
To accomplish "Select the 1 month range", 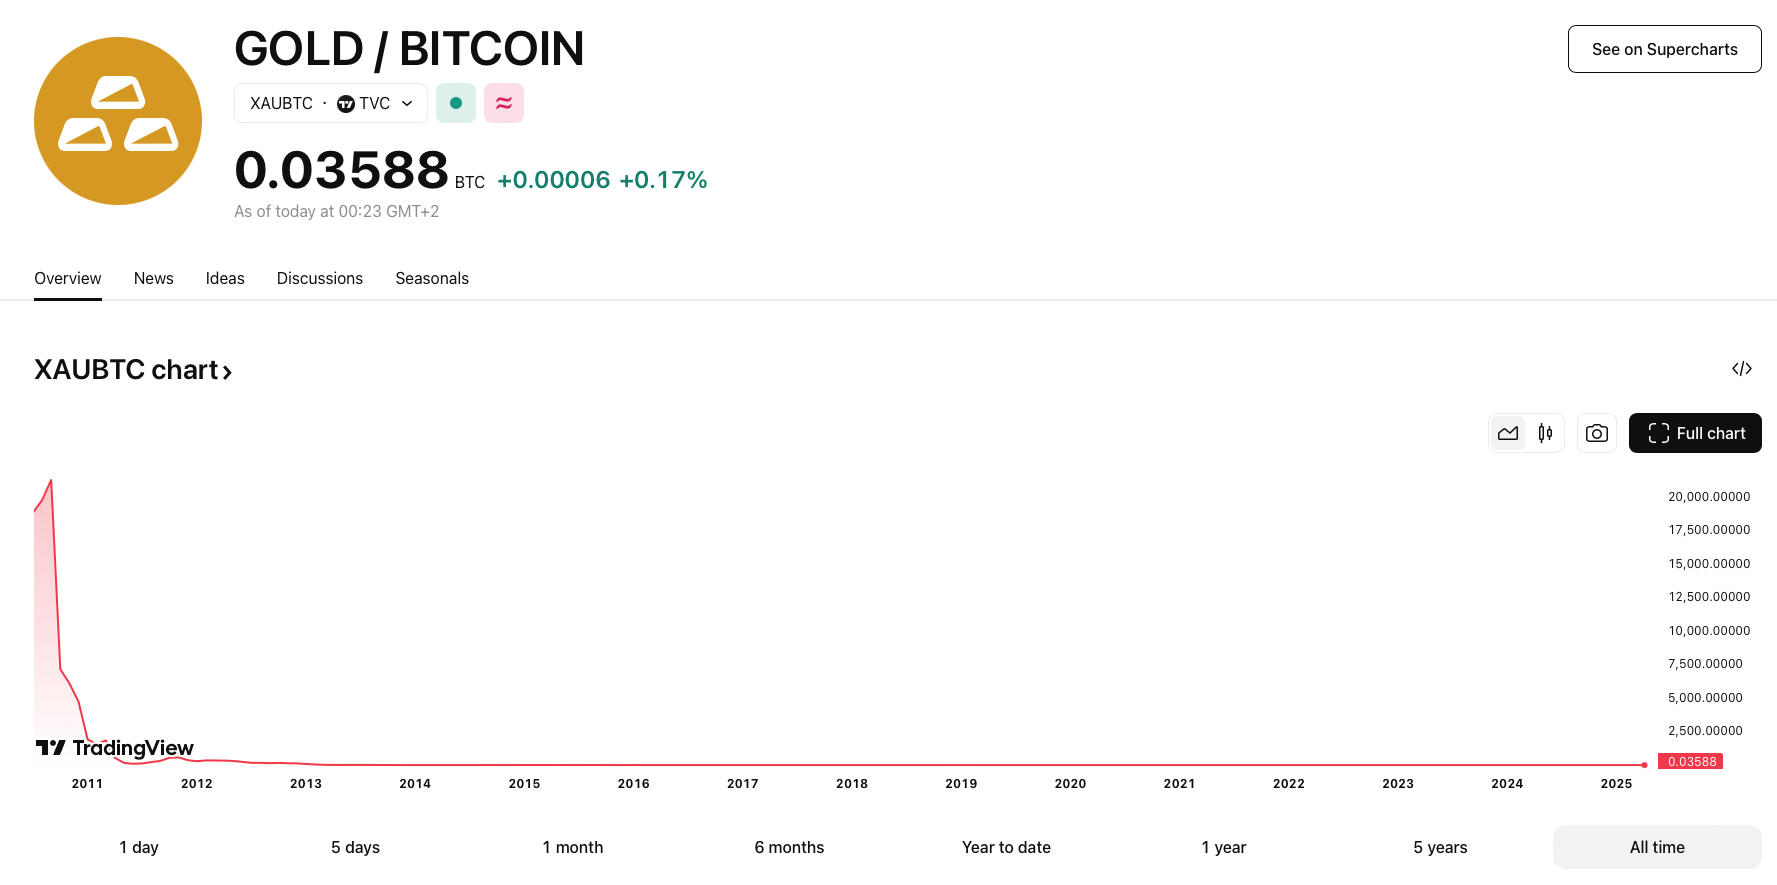I will tap(573, 847).
